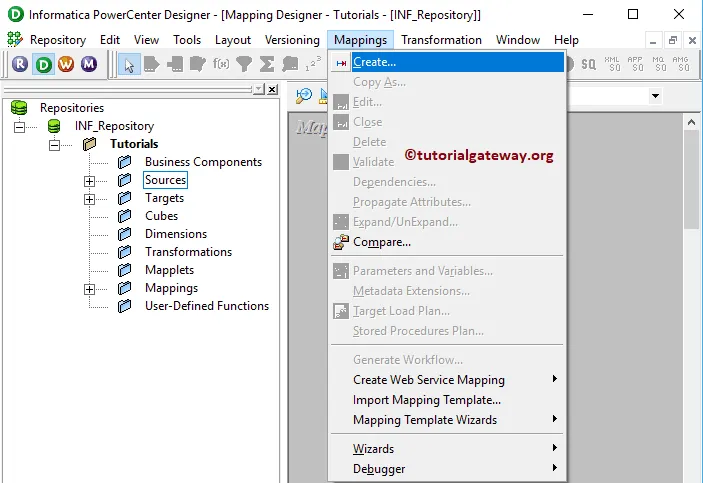The image size is (703, 483).
Task: Open Repository Manager with the R icon
Action: point(20,64)
